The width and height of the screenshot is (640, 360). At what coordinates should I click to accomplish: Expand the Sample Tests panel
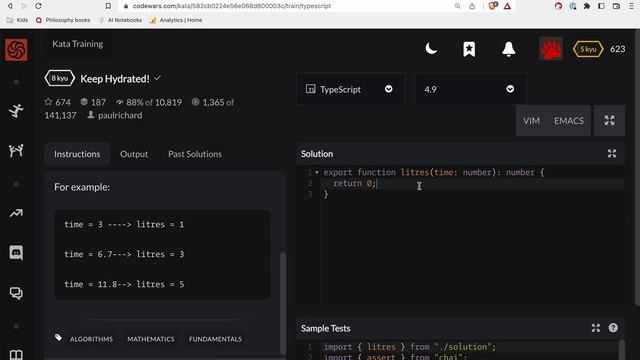pos(596,328)
